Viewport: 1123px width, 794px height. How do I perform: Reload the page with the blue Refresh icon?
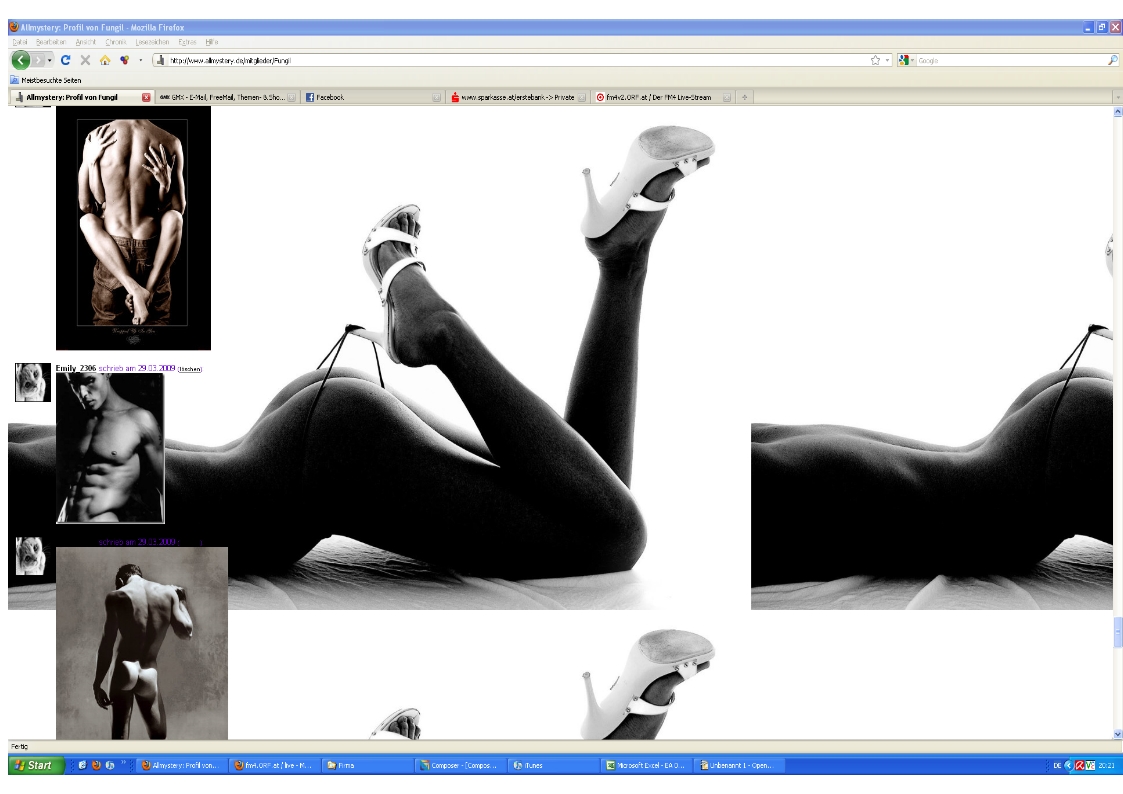(66, 60)
